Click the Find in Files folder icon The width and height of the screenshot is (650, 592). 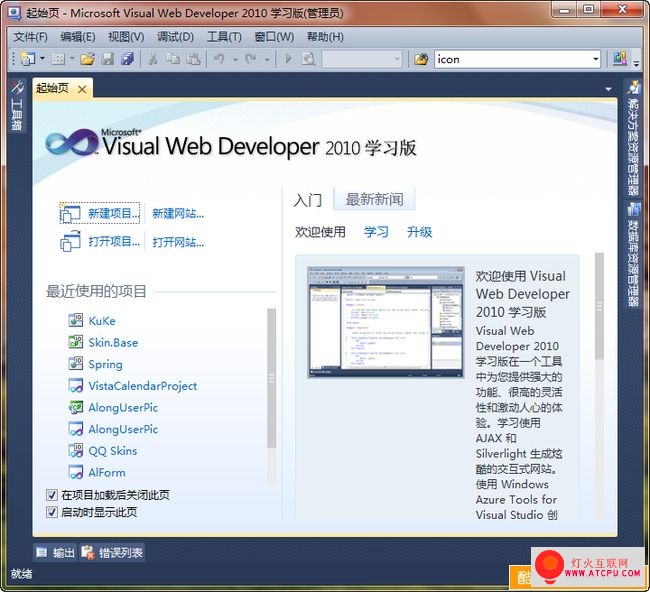[x=421, y=59]
